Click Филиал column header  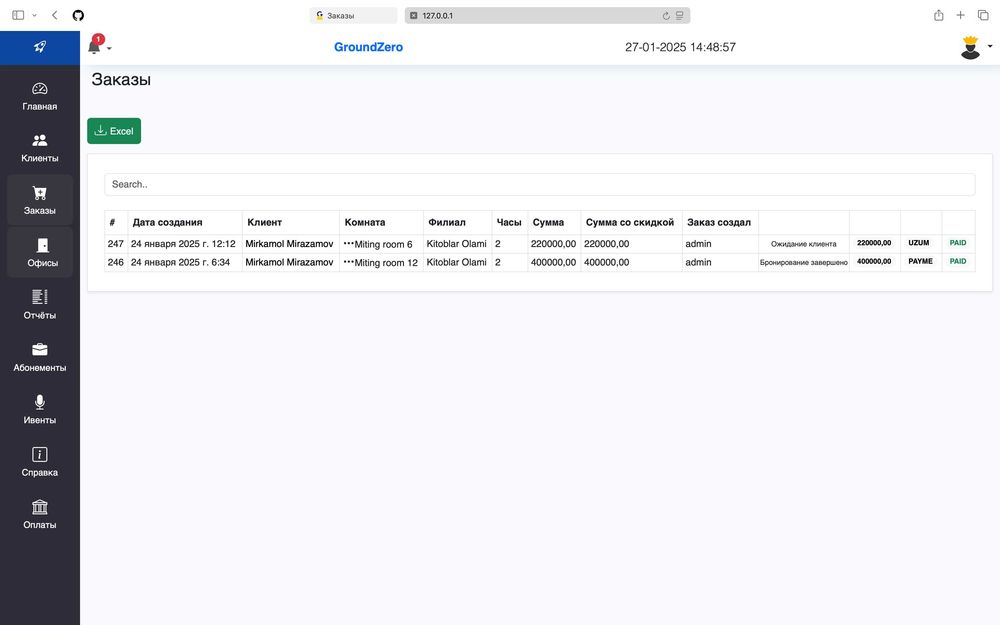click(446, 223)
